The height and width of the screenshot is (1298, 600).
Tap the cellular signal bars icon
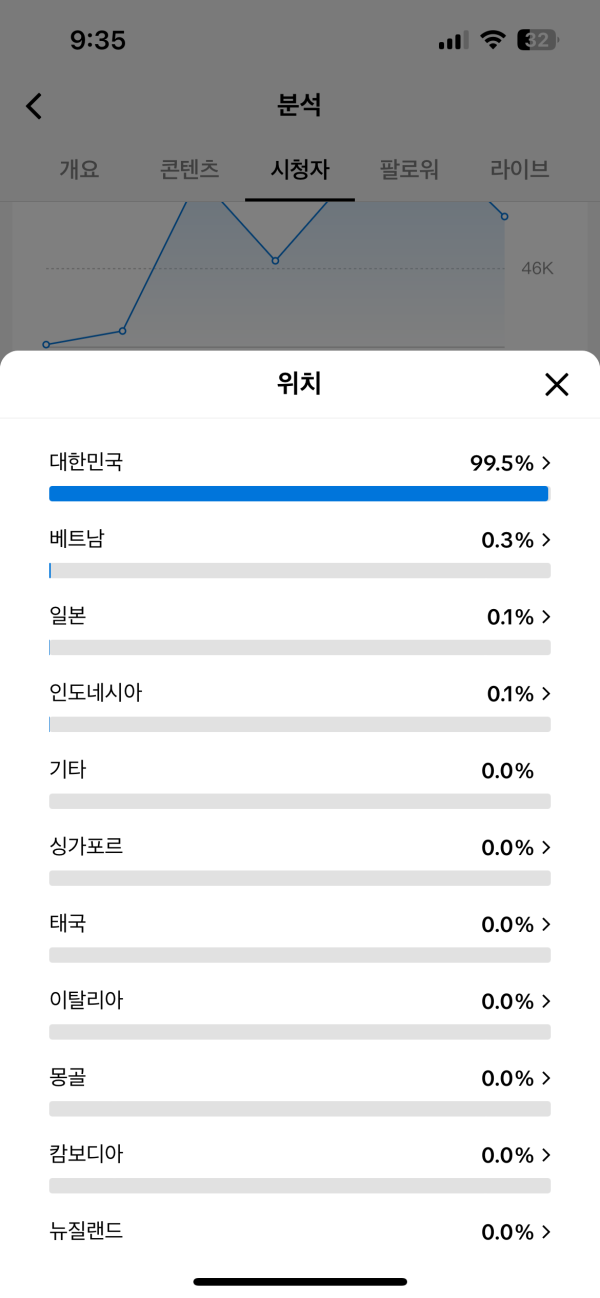[453, 41]
